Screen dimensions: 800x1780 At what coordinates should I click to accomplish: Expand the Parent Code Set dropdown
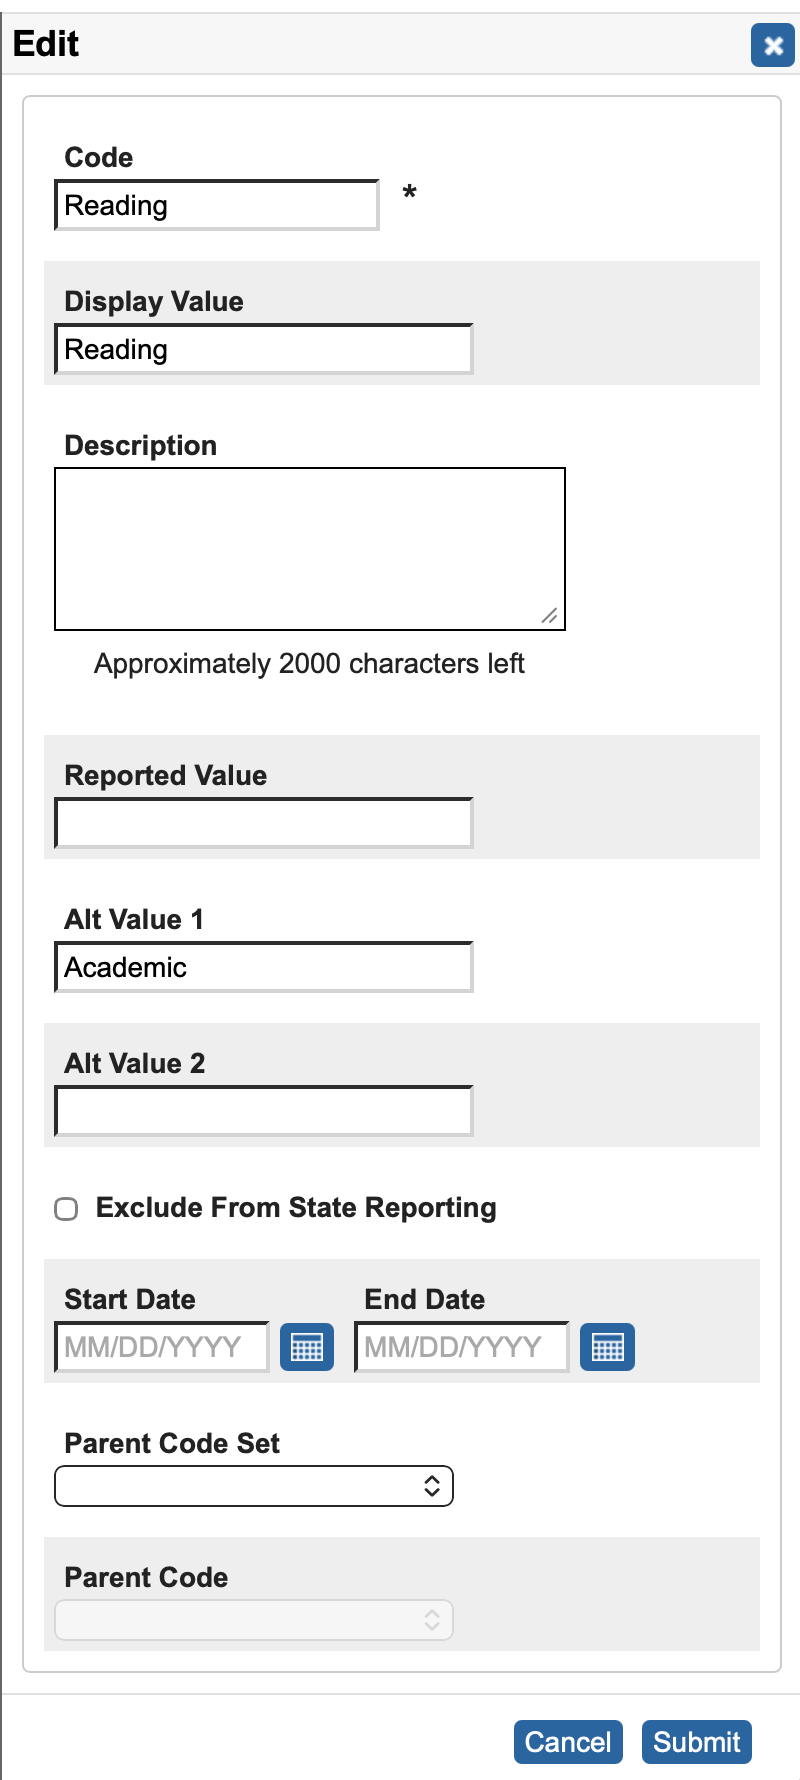[254, 1486]
